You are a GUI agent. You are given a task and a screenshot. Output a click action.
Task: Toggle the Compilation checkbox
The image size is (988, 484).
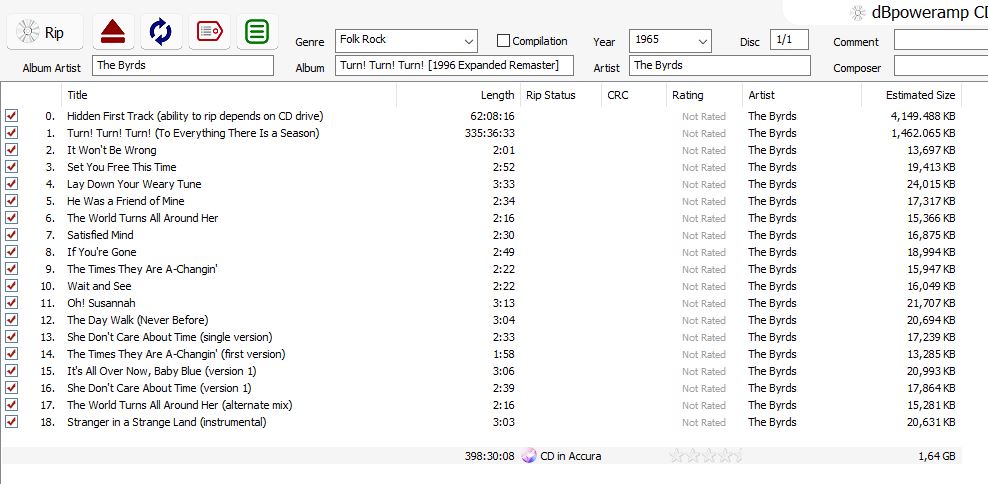click(x=503, y=41)
